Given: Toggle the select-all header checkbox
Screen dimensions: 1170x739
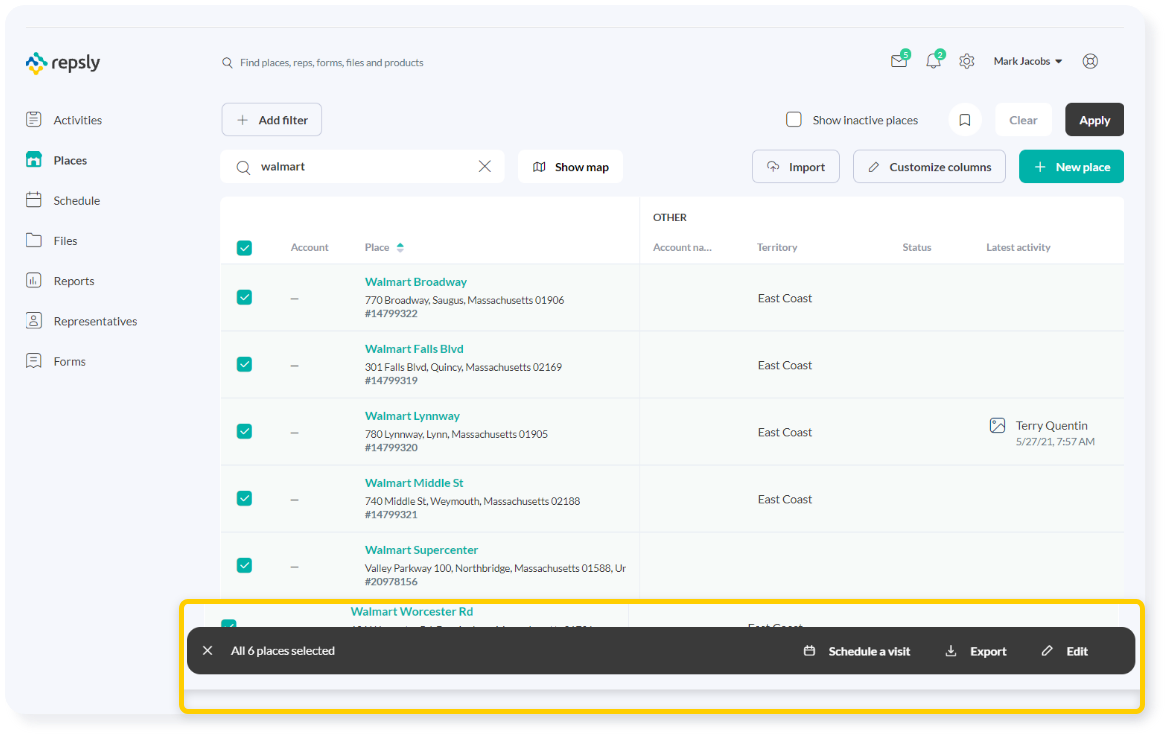Looking at the screenshot, I should [244, 248].
